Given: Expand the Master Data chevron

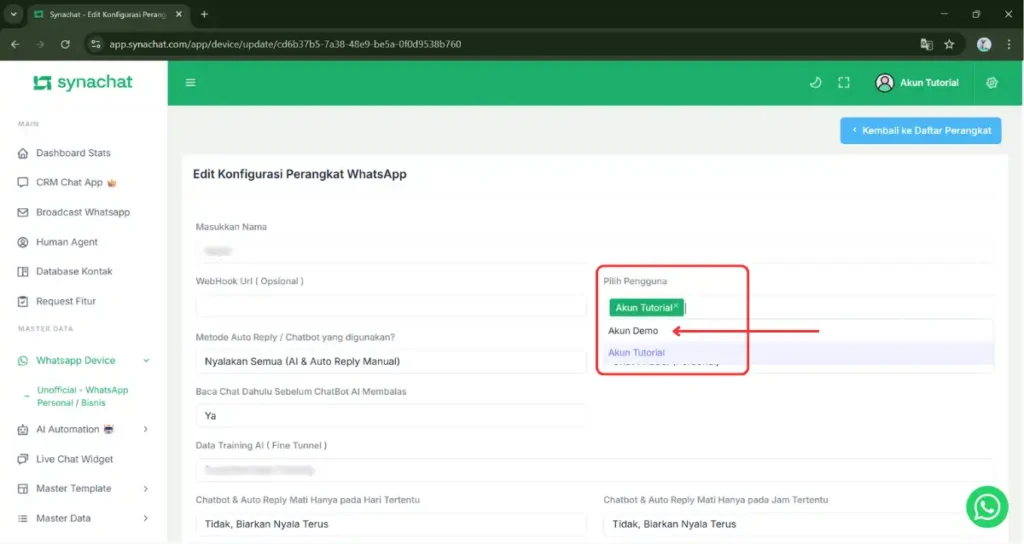Looking at the screenshot, I should [x=146, y=519].
